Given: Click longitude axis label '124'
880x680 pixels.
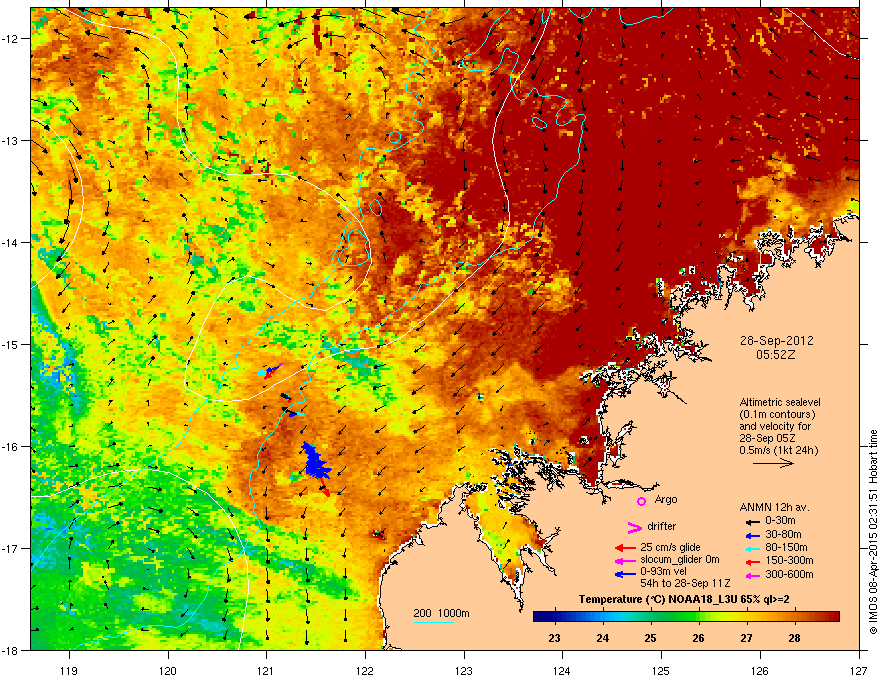Looking at the screenshot, I should pyautogui.click(x=562, y=670).
